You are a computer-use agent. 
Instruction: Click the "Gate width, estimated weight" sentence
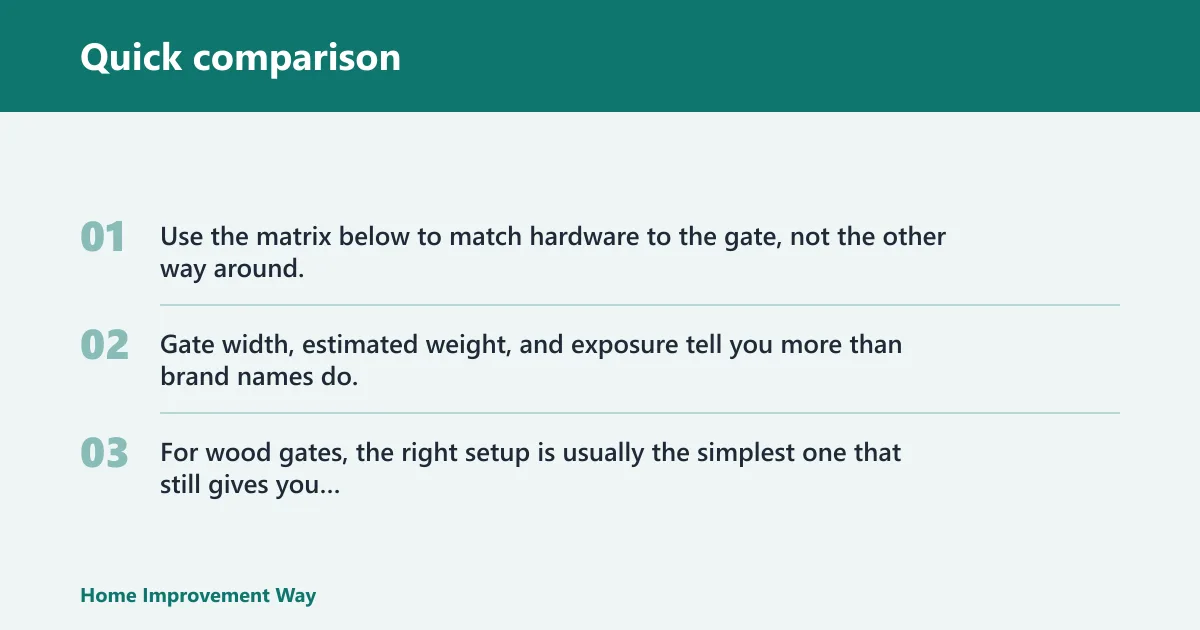tap(531, 361)
